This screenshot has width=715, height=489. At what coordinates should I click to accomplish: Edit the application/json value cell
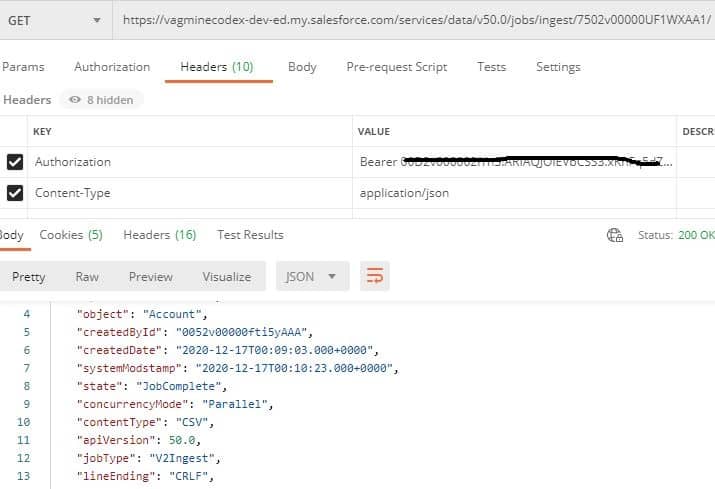(514, 193)
